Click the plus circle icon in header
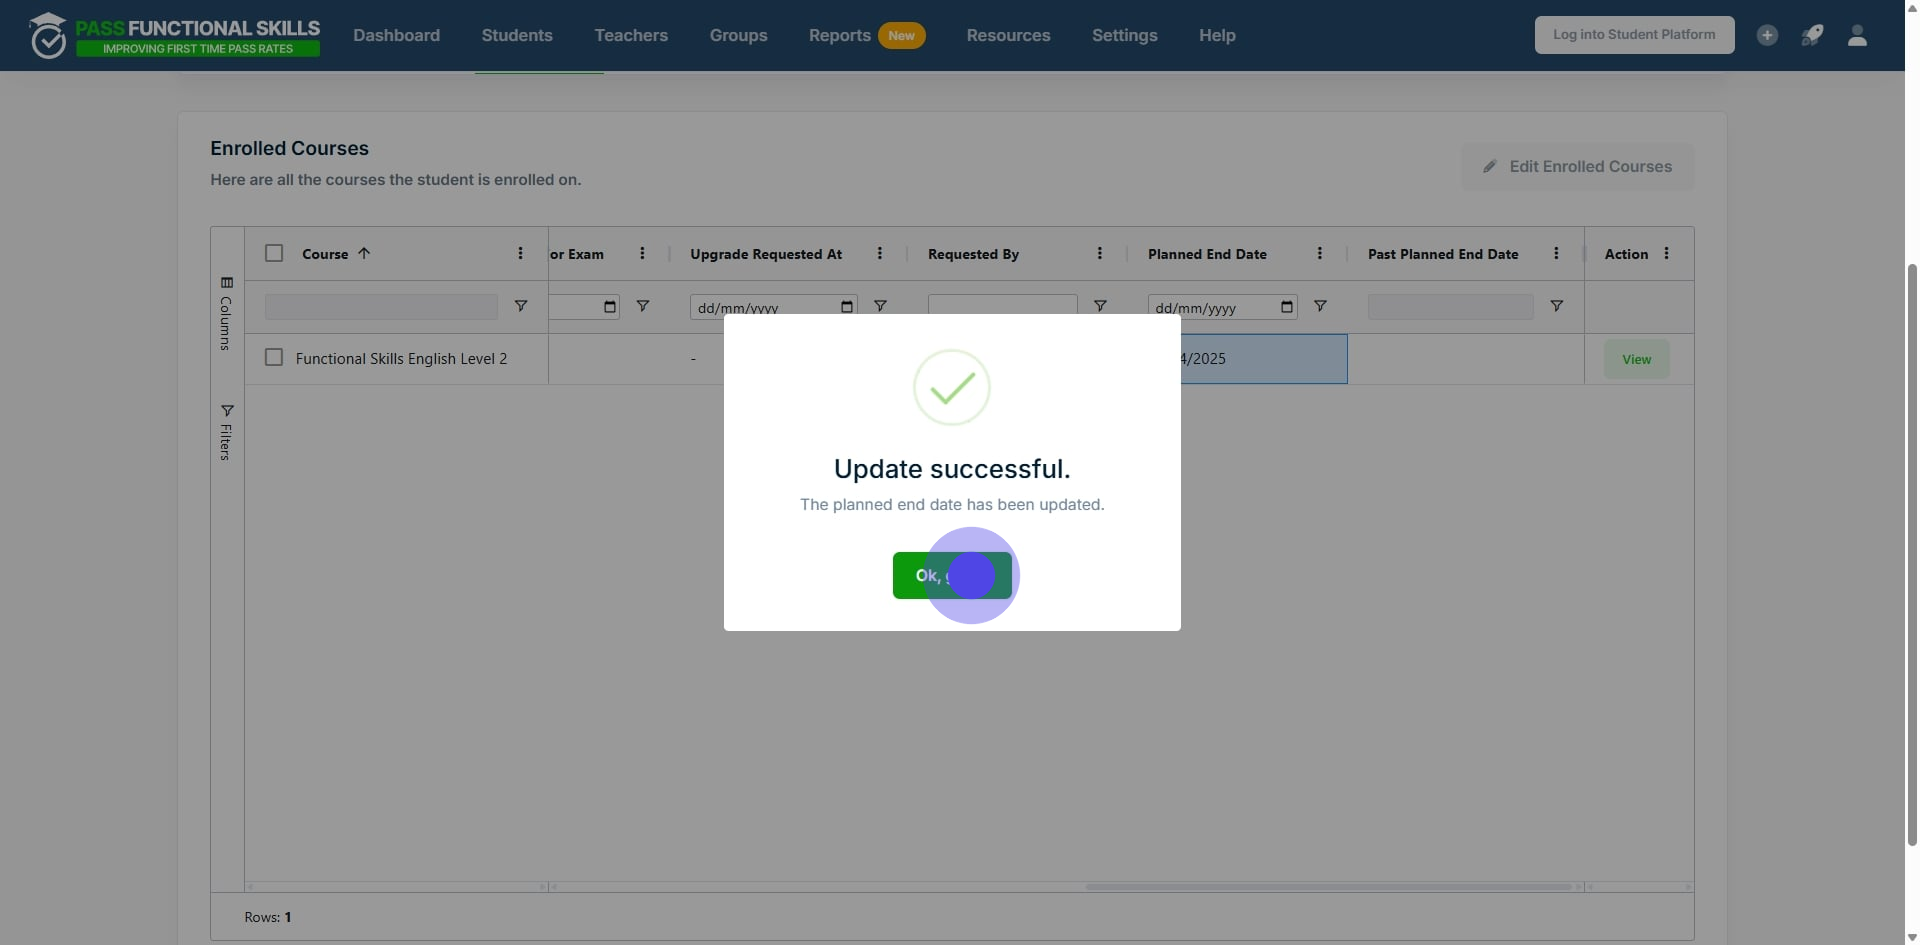1920x945 pixels. [1767, 36]
